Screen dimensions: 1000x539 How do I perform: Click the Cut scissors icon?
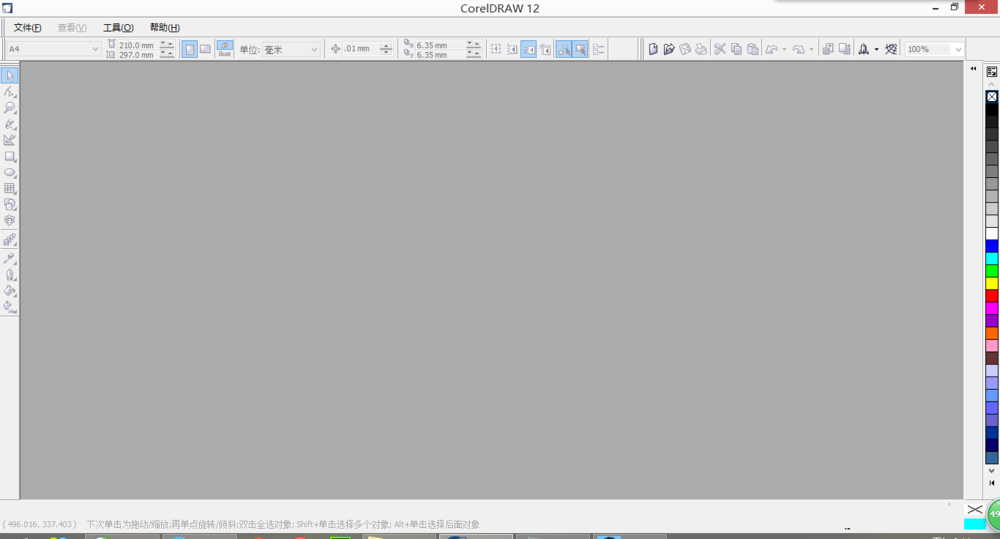click(x=719, y=49)
